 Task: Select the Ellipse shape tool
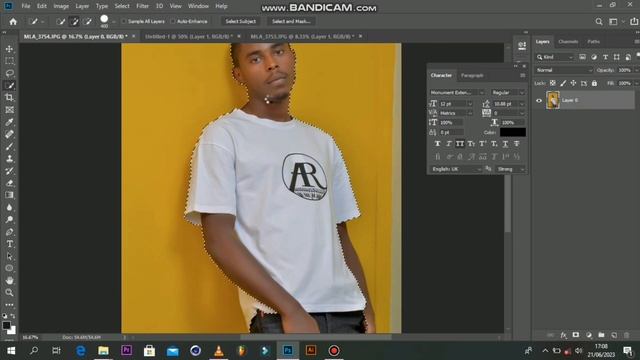(9, 268)
